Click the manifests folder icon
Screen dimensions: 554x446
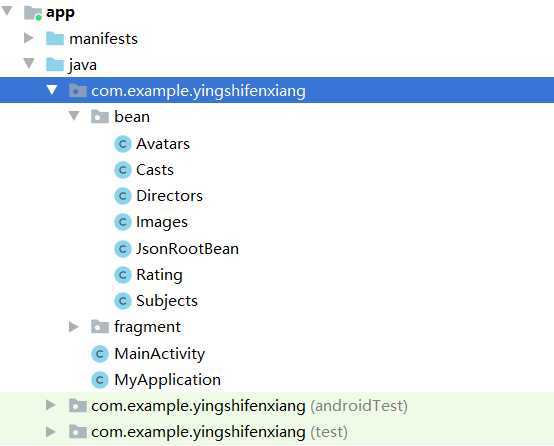click(x=55, y=39)
